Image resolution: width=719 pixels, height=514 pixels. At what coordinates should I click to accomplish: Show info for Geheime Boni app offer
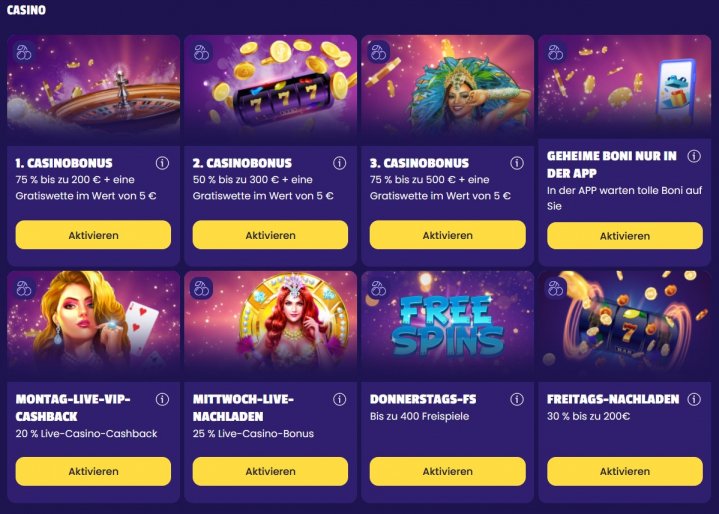coord(694,156)
